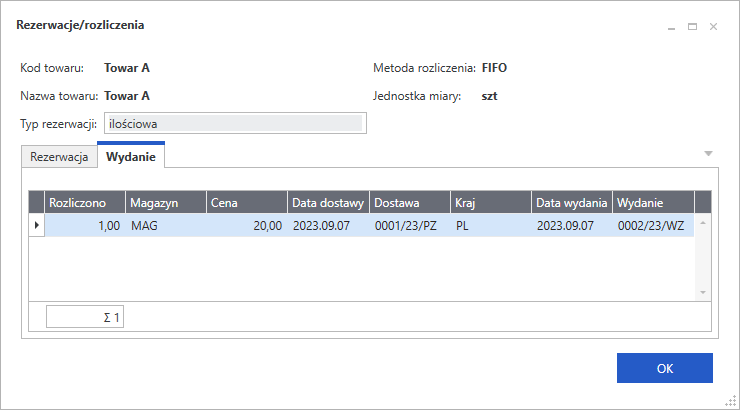The width and height of the screenshot is (740, 410).
Task: Click the Magazyn column header
Action: [x=165, y=202]
